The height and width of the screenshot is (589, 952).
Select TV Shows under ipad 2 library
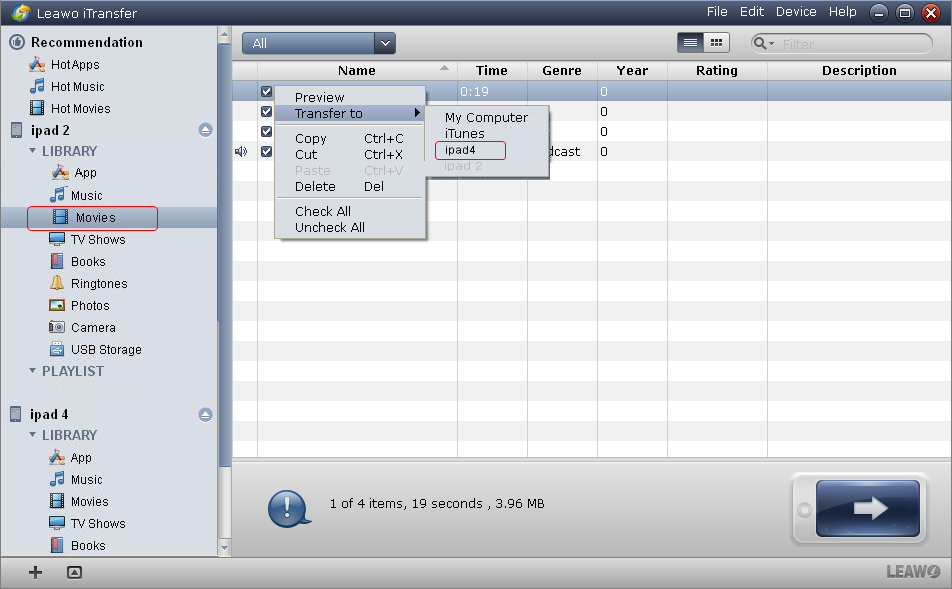coord(87,239)
